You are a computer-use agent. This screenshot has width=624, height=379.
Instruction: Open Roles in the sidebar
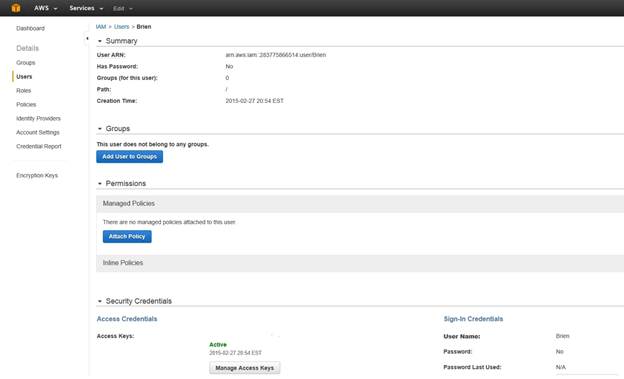(23, 90)
